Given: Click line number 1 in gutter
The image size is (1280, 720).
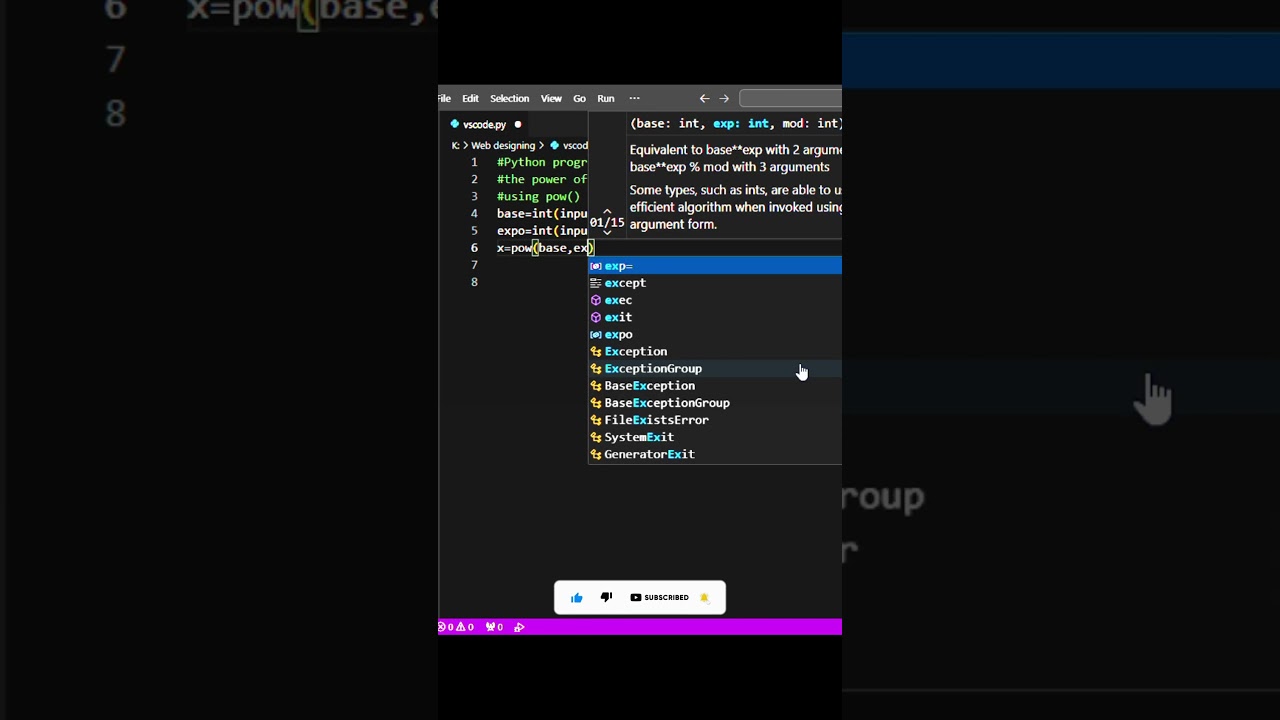Looking at the screenshot, I should click(474, 162).
